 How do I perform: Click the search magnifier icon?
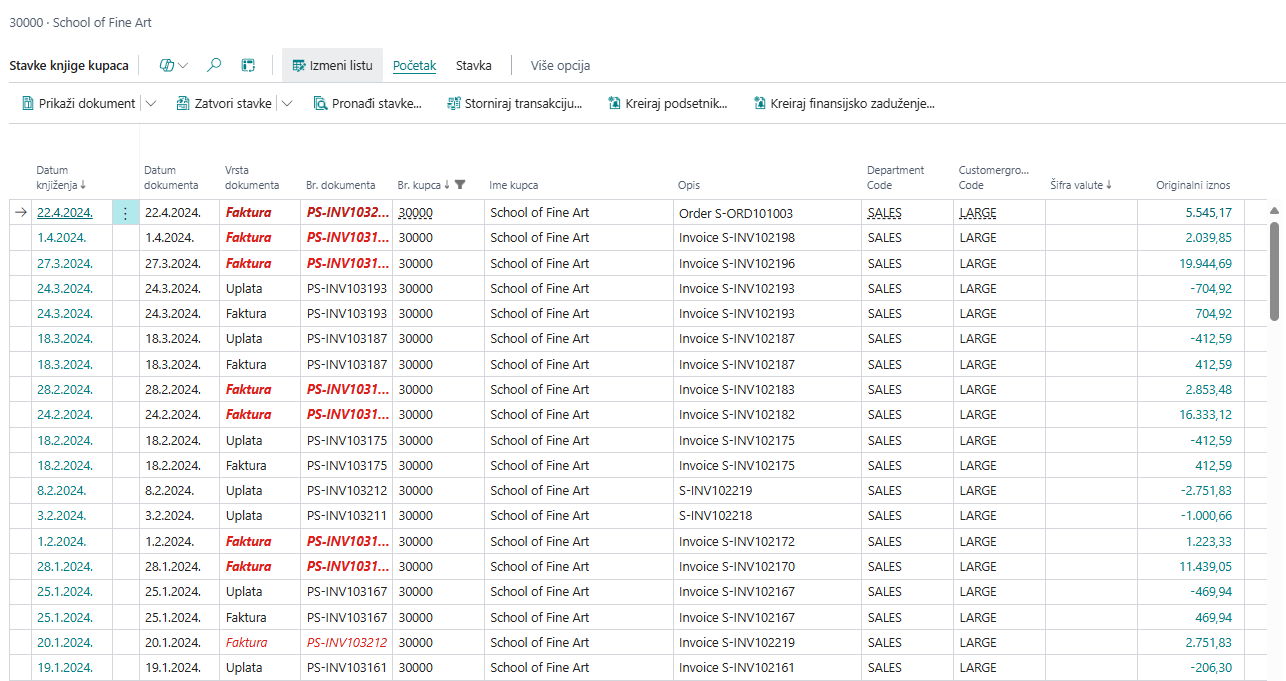pos(214,65)
